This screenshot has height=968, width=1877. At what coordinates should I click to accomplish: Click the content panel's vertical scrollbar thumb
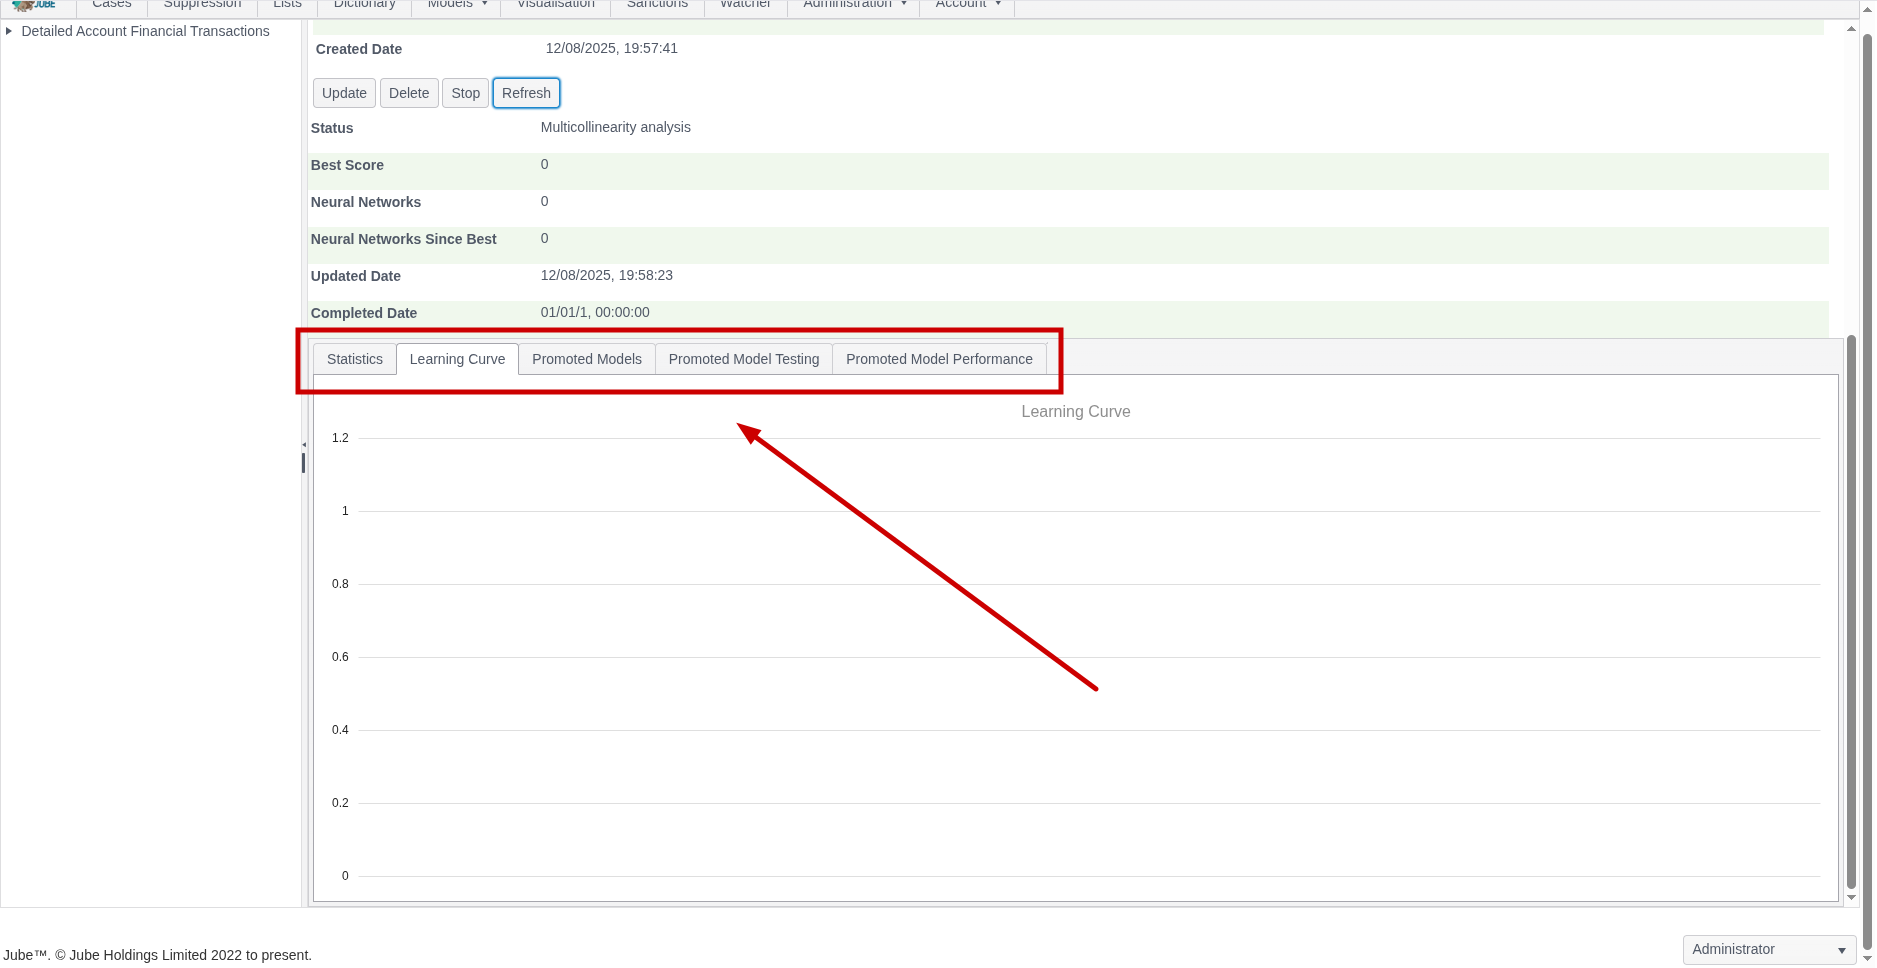(x=1851, y=612)
